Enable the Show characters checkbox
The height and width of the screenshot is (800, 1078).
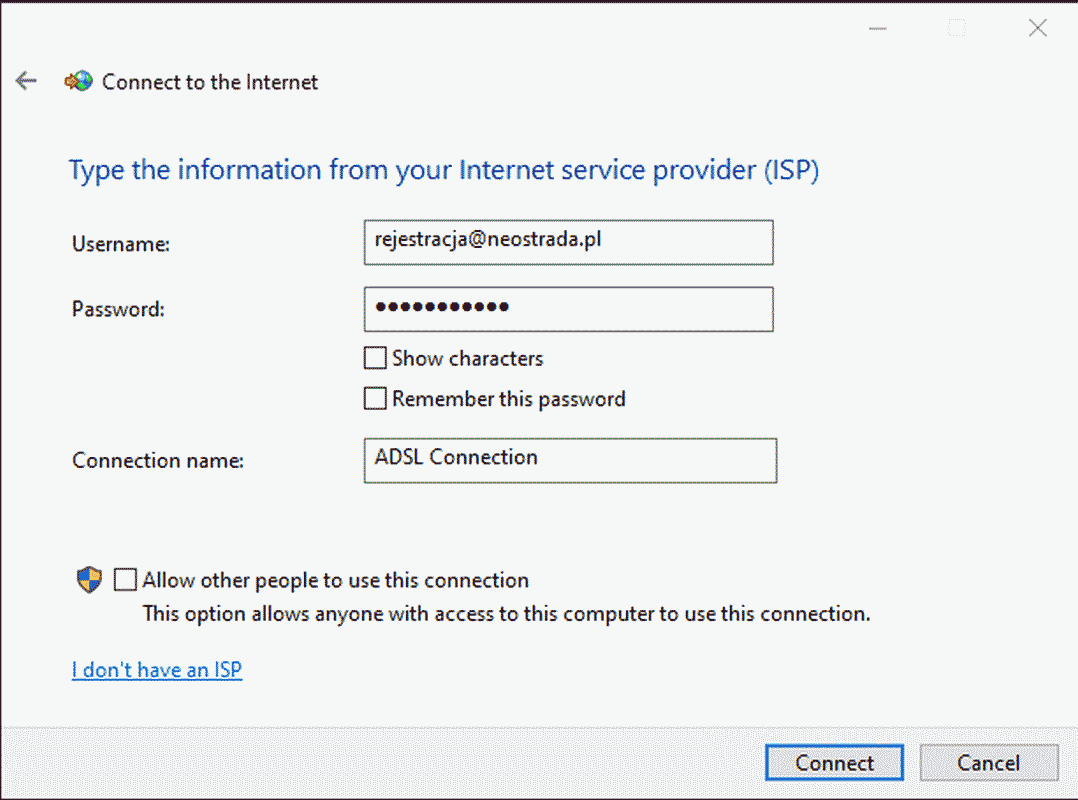coord(375,358)
